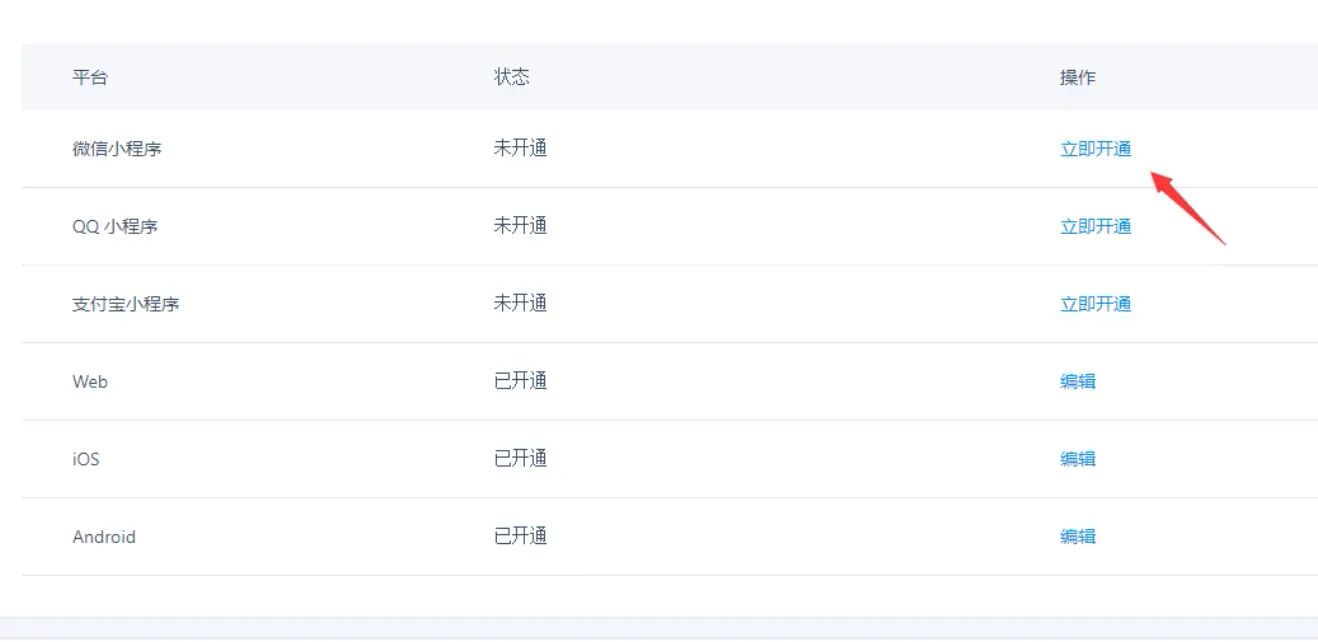
Task: Click the Web platform name
Action: [90, 381]
